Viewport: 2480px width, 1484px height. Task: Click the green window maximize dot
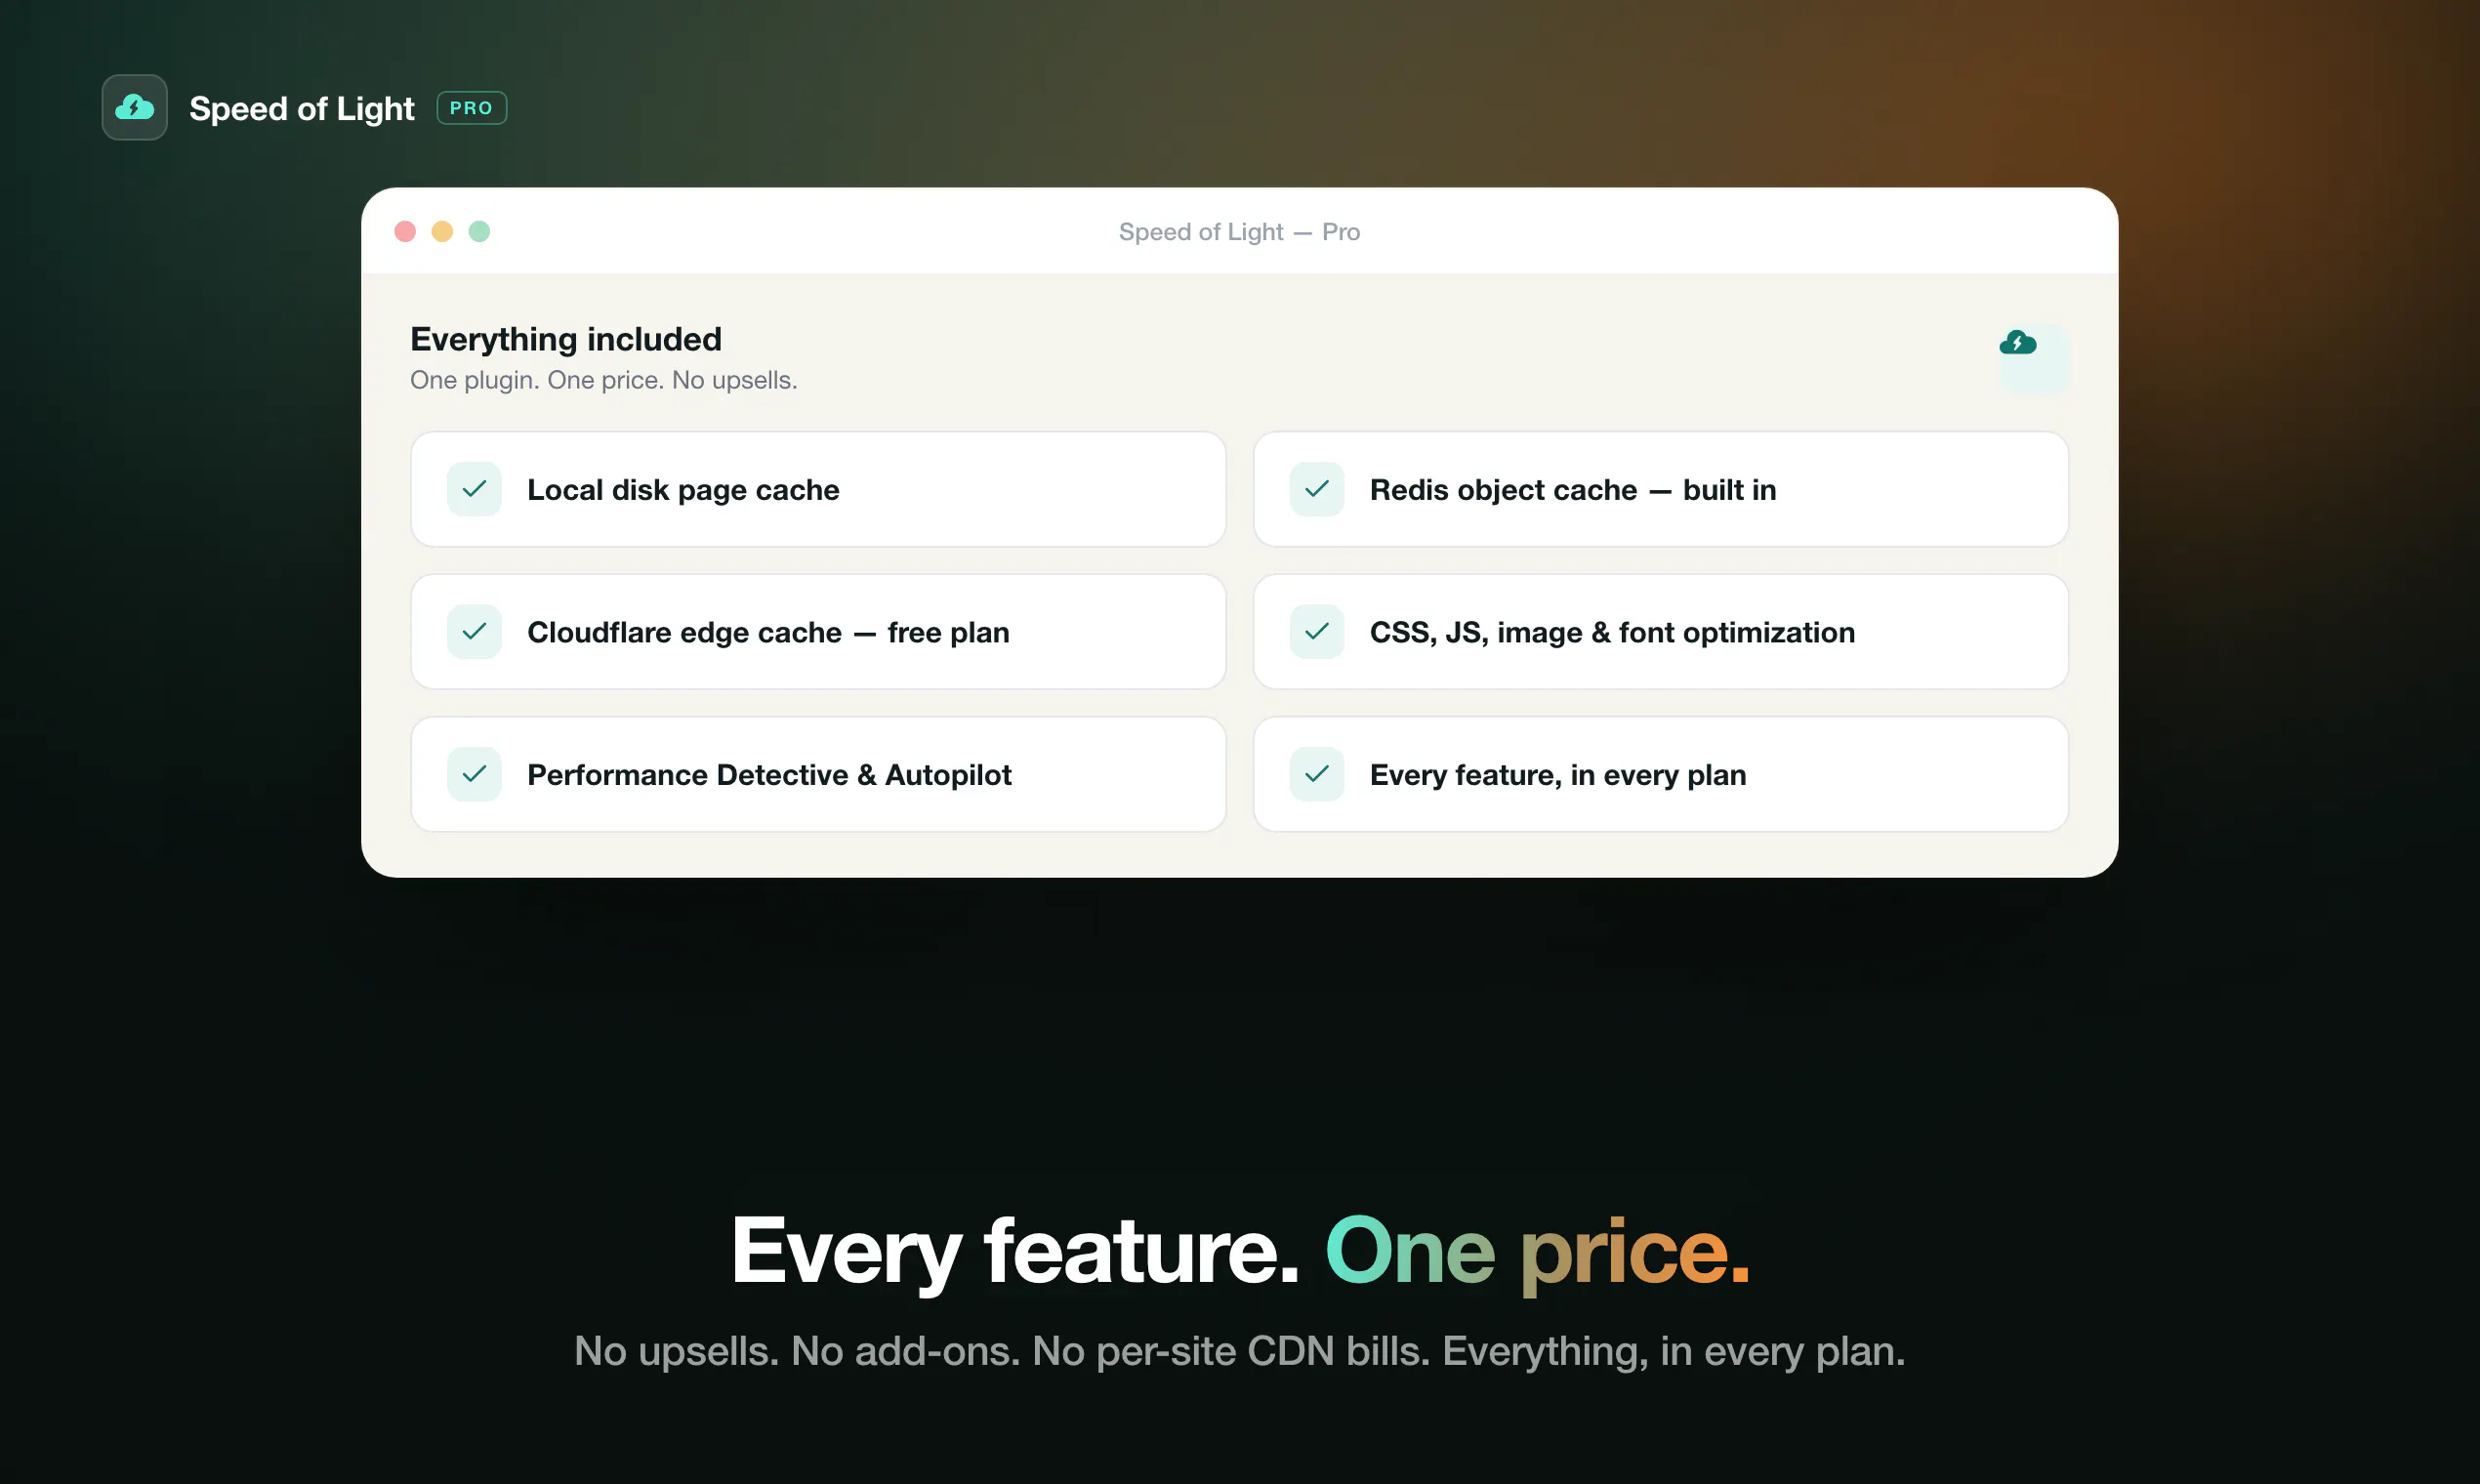point(479,232)
